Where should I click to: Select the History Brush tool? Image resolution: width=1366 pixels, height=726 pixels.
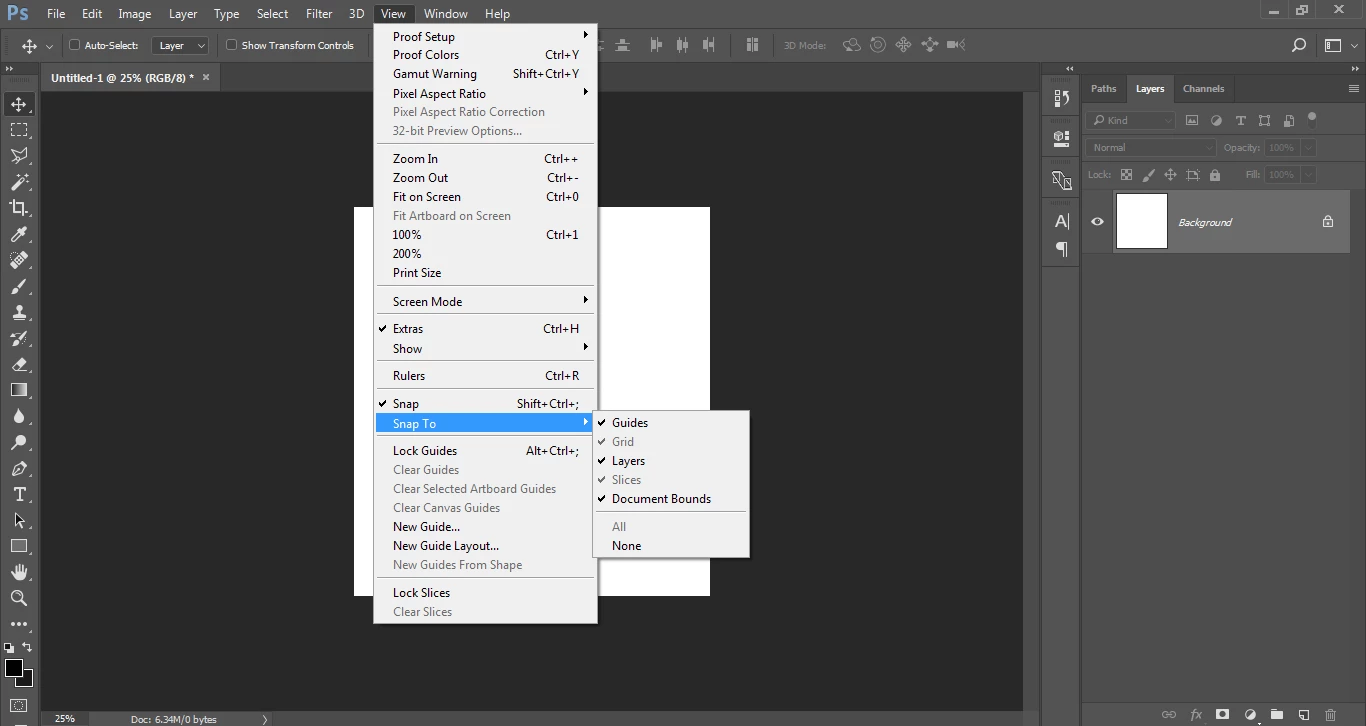19,338
